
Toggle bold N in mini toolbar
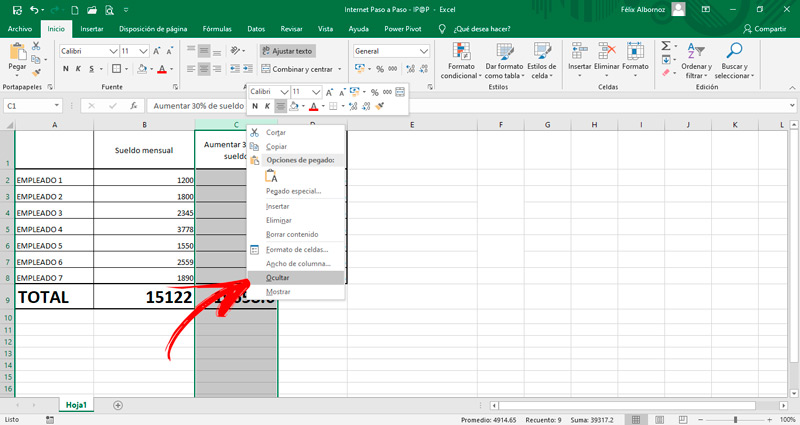[255, 106]
